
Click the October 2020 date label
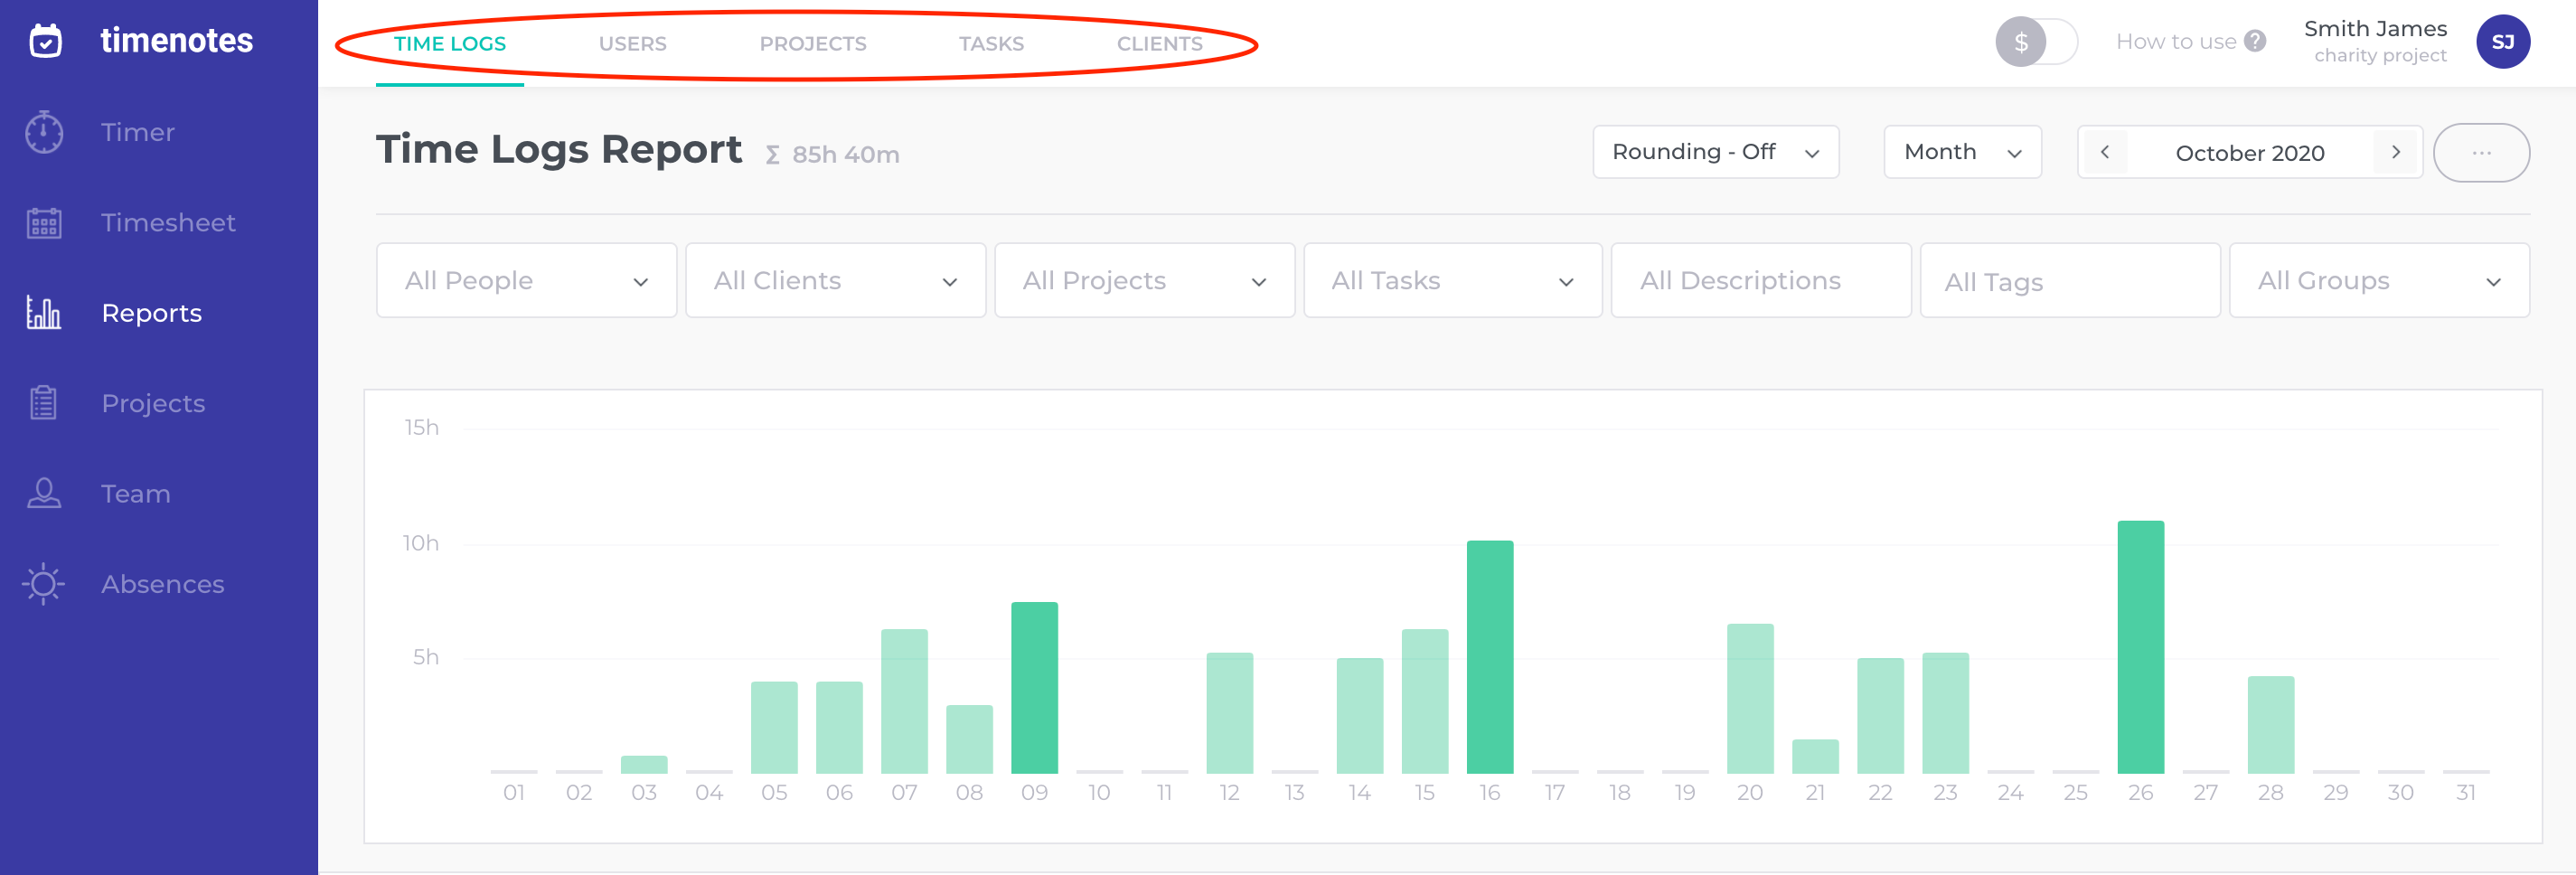[x=2250, y=153]
